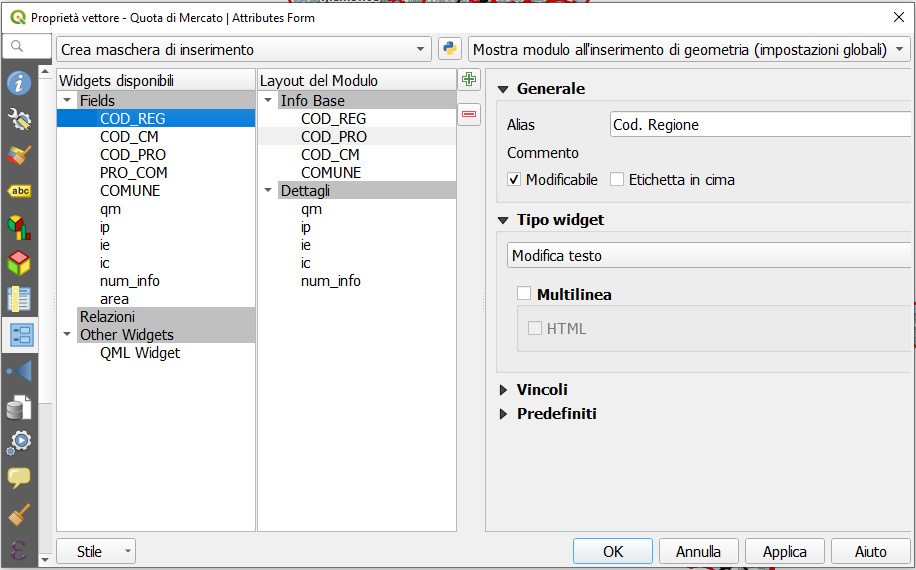Collapse the Generale section
Screen dimensions: 916x570
click(x=503, y=89)
